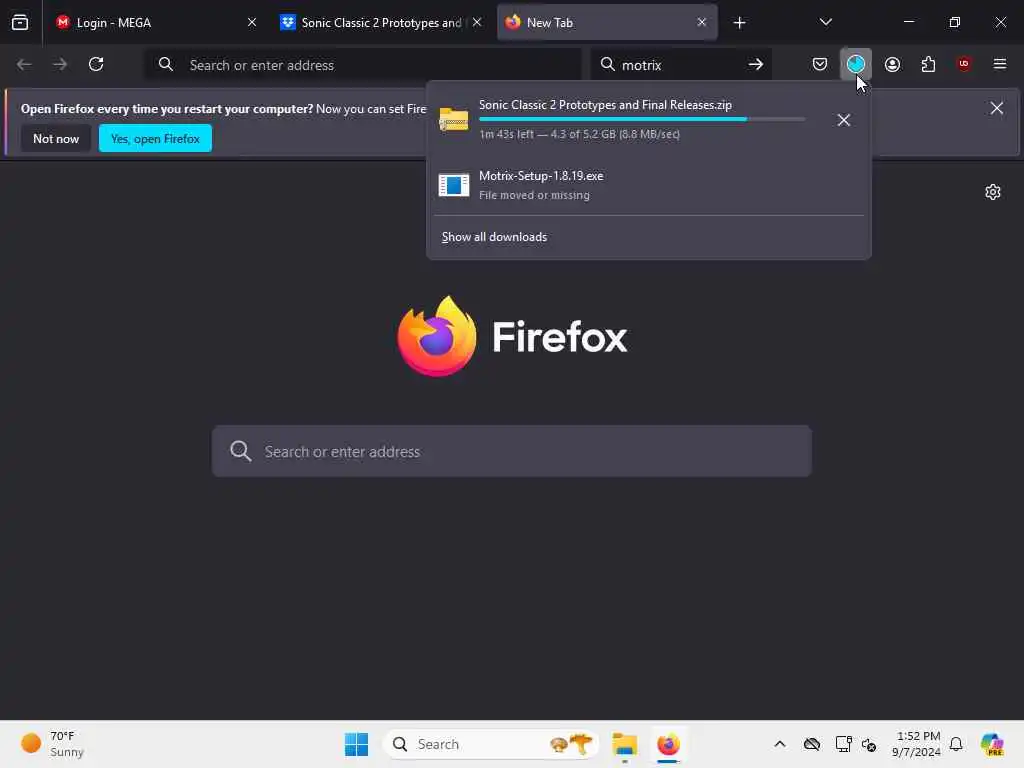Go back one page
This screenshot has width=1024, height=768.
[x=24, y=64]
